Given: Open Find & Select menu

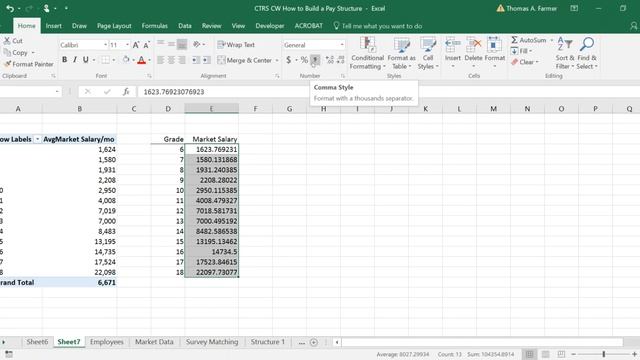Looking at the screenshot, I should pyautogui.click(x=587, y=53).
